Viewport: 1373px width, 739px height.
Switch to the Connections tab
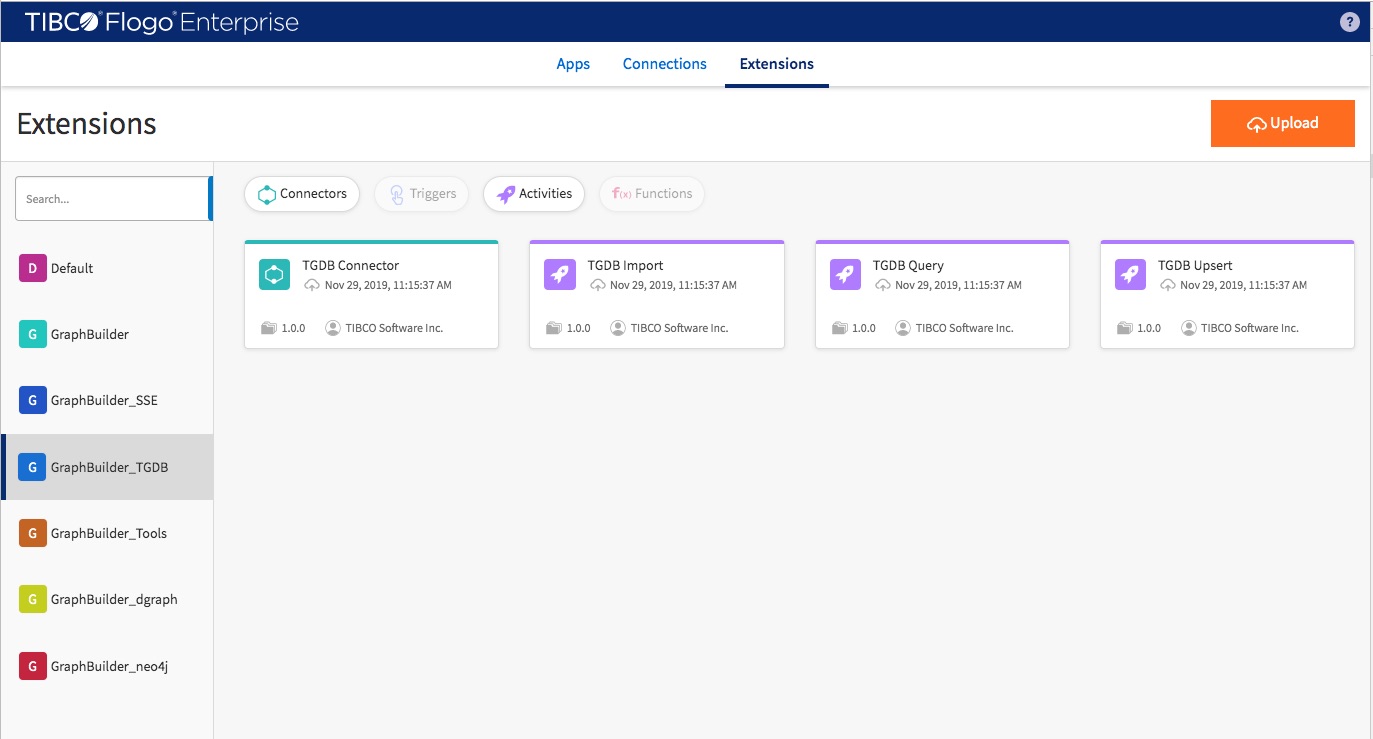point(665,64)
